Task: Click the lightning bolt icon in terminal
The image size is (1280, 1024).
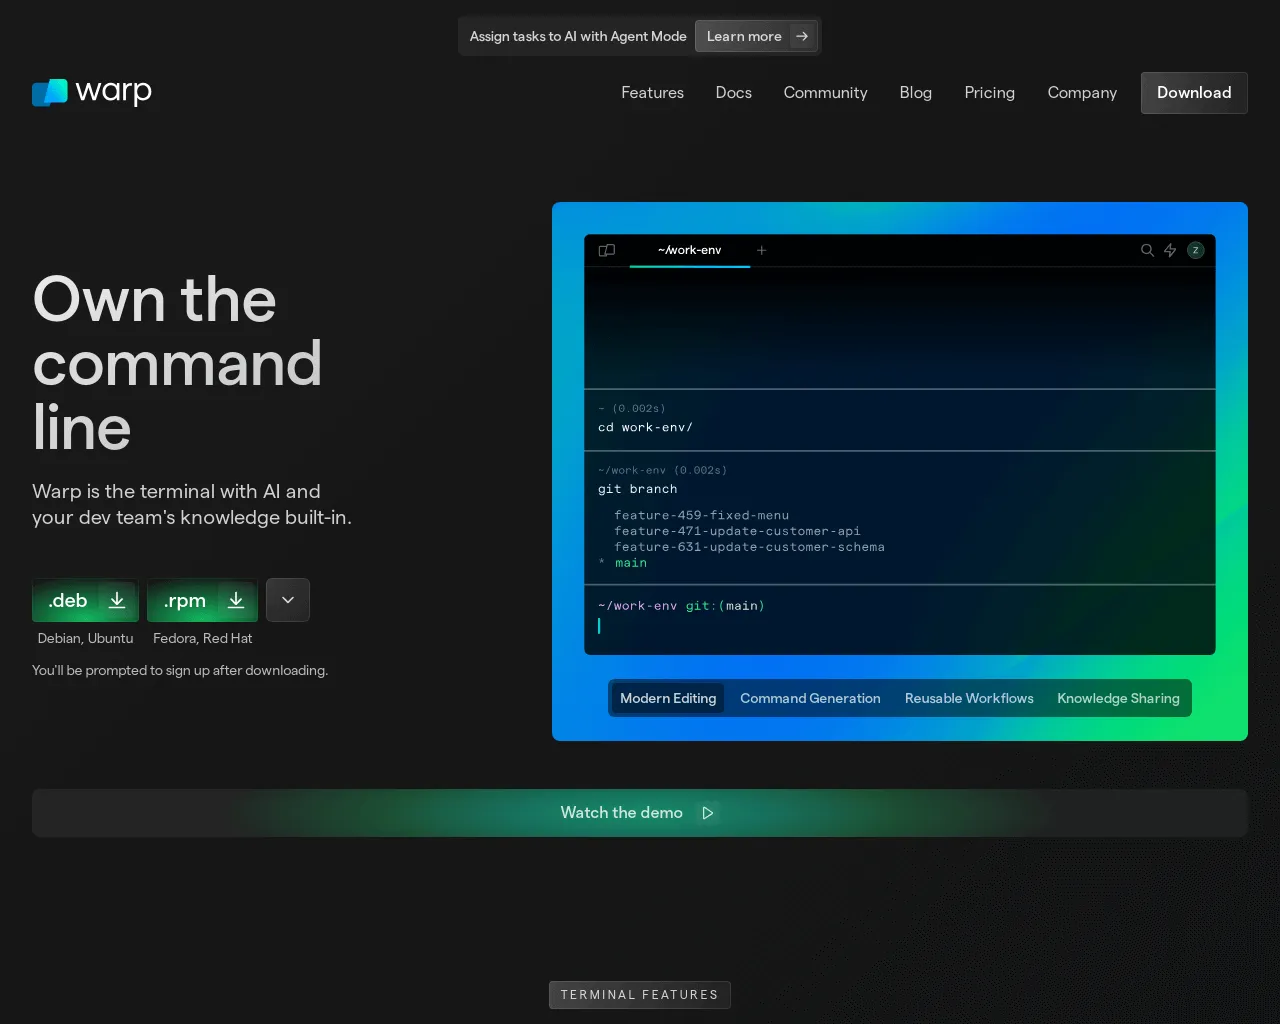Action: (1170, 250)
